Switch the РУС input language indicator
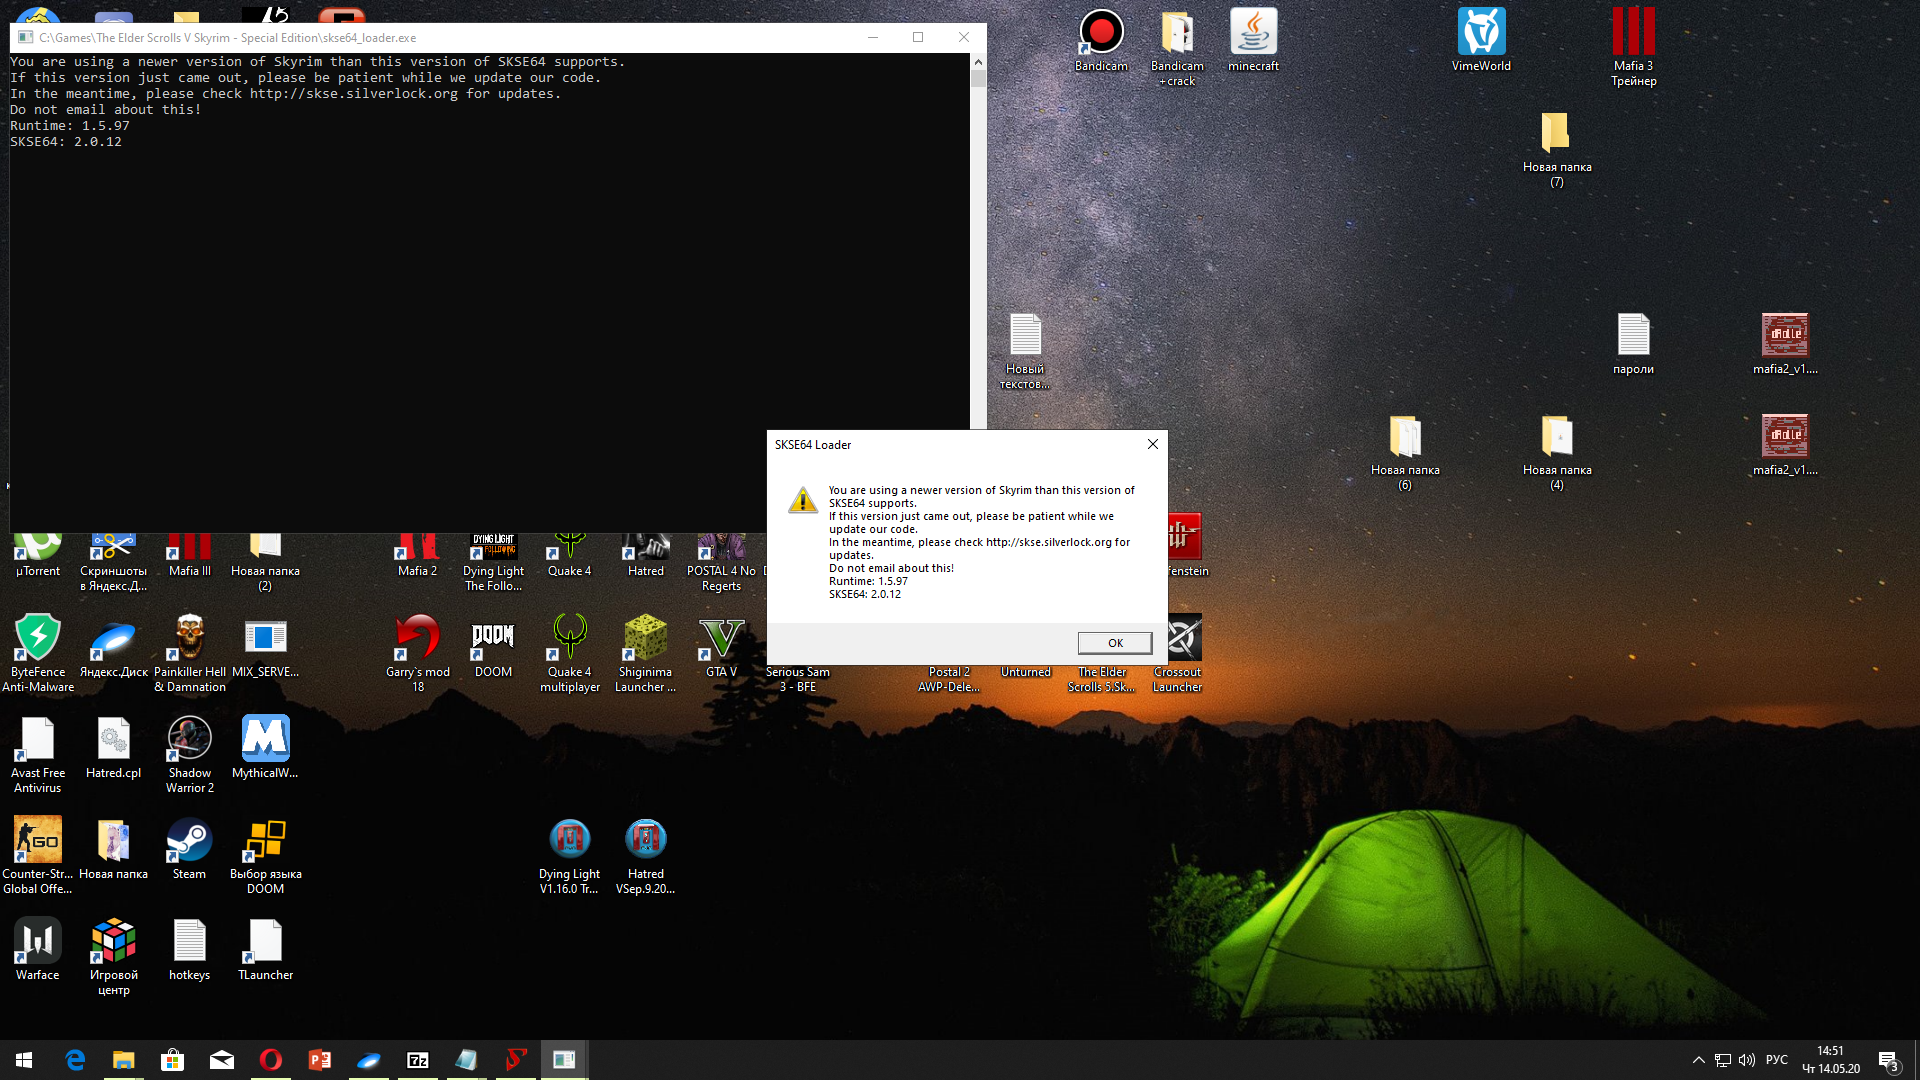Screen dimensions: 1920x1080 [1776, 1060]
